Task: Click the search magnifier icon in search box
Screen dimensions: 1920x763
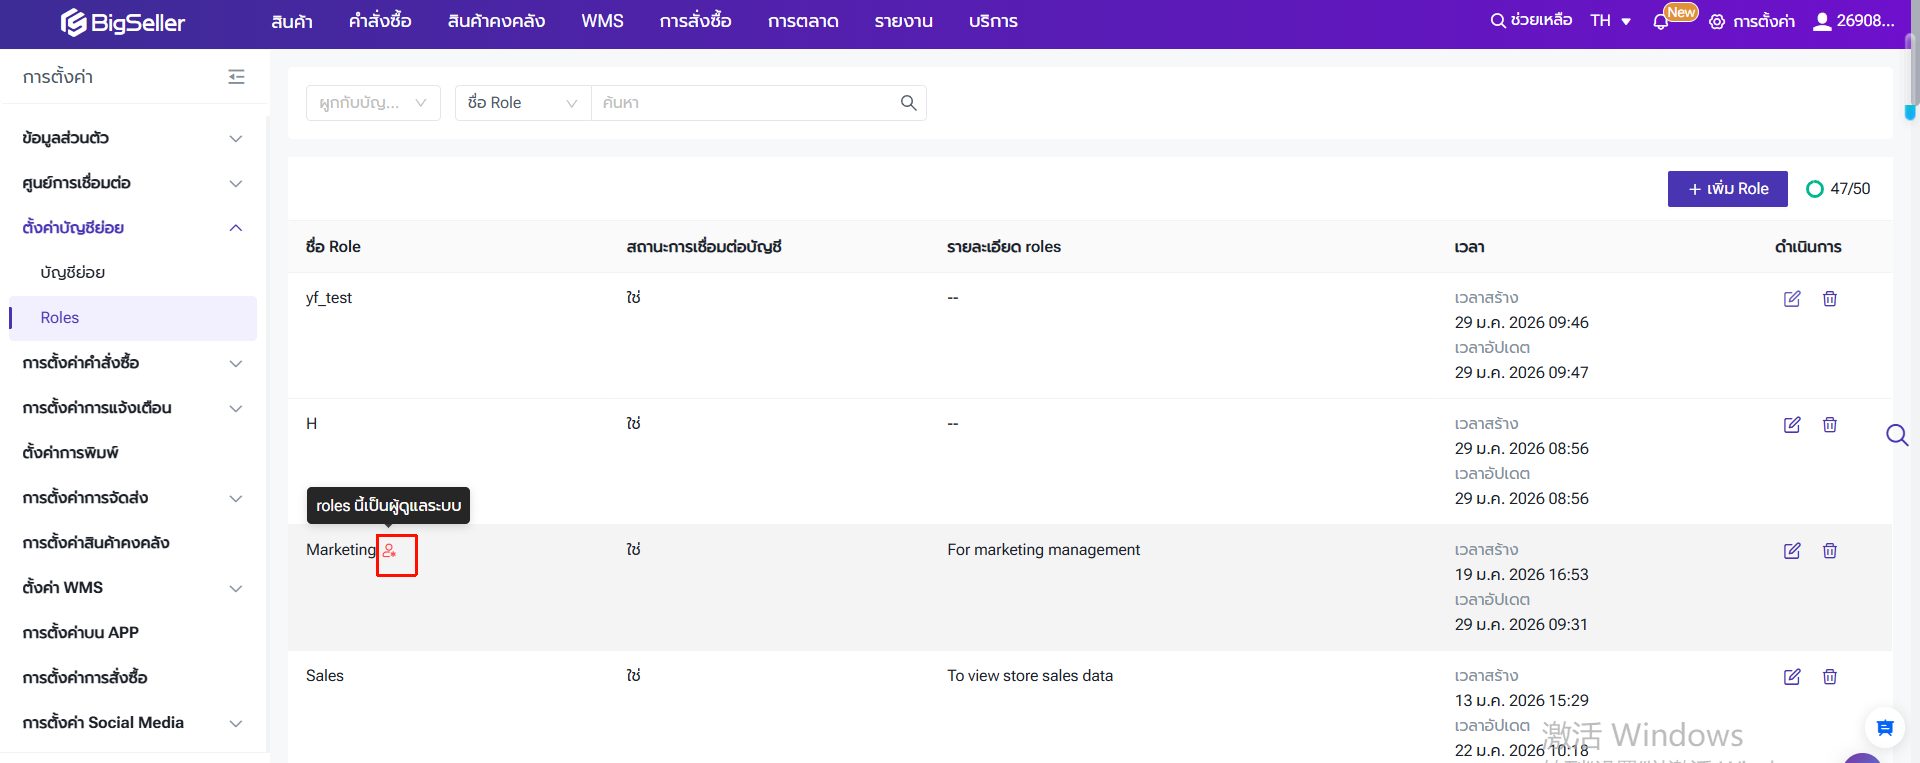Action: click(908, 103)
